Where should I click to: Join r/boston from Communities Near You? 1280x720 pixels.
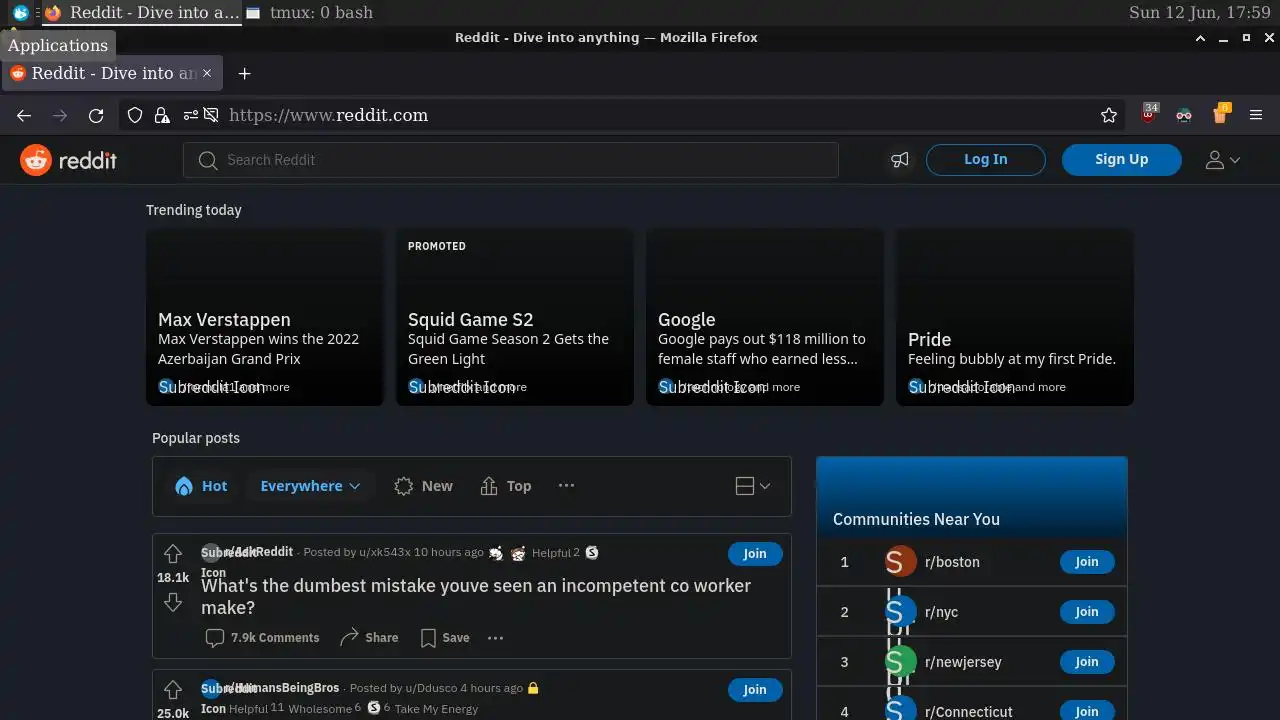[x=1087, y=562]
